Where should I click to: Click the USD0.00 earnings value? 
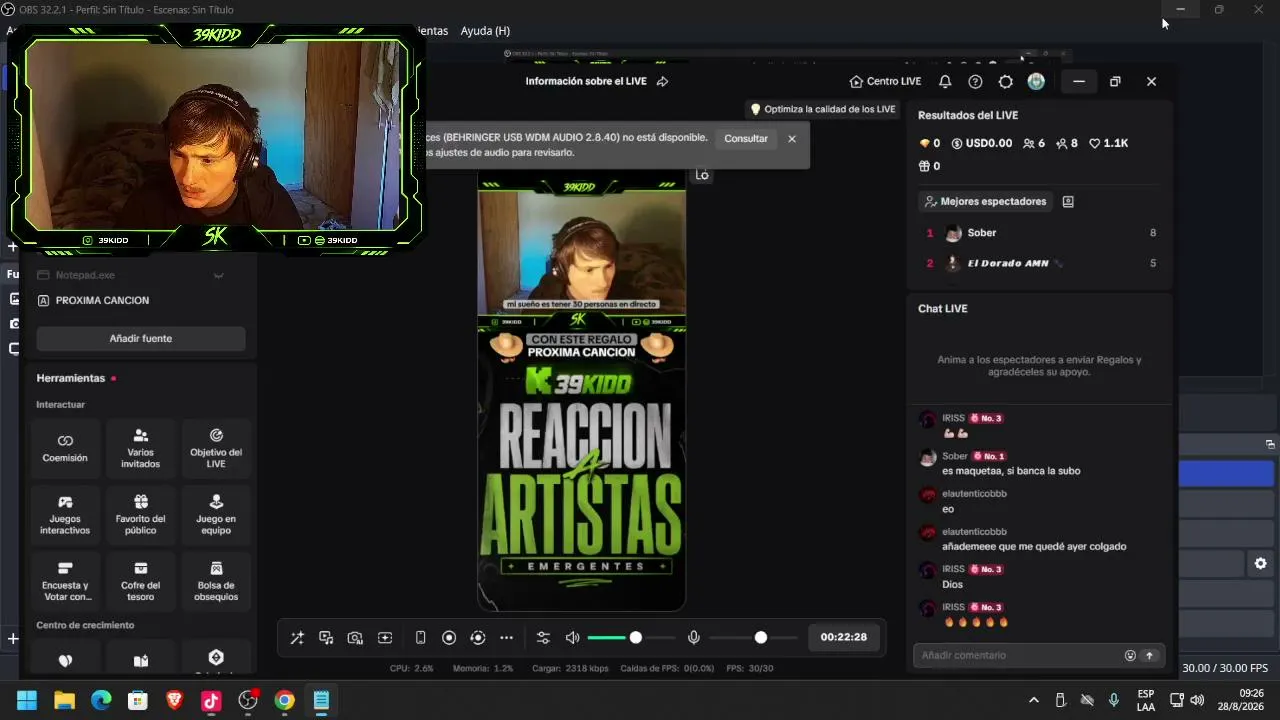click(981, 144)
